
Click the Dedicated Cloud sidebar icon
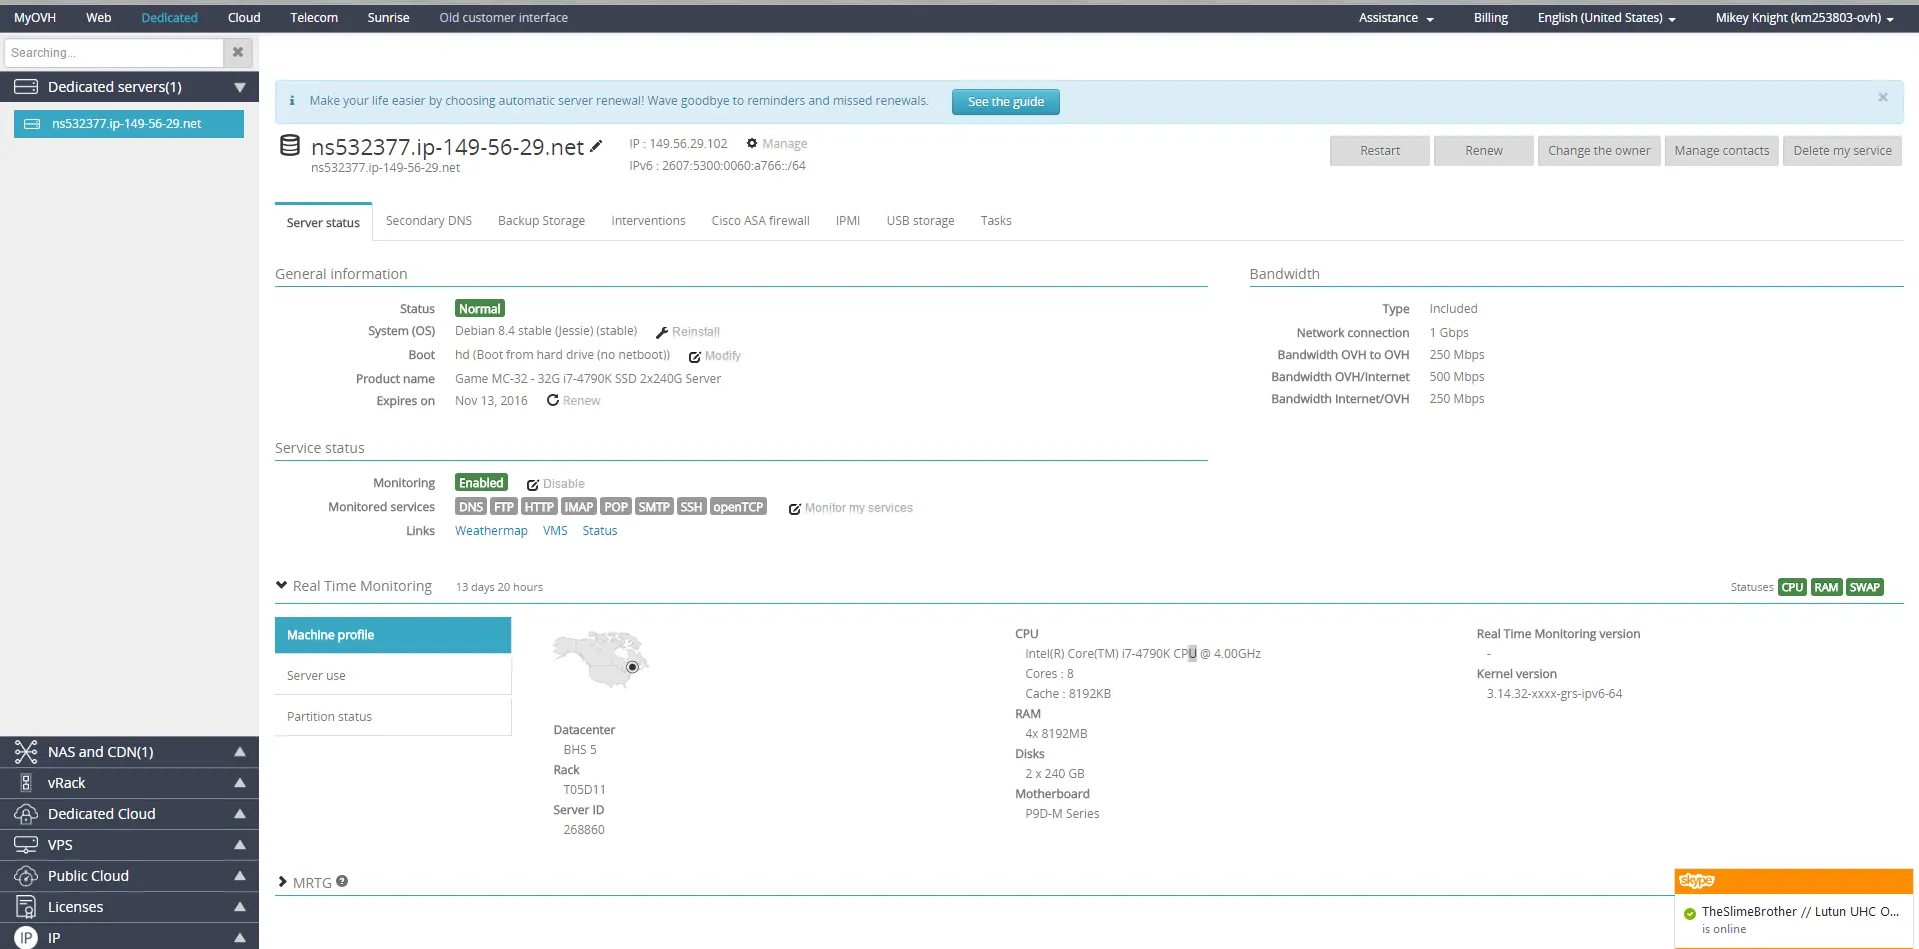pyautogui.click(x=26, y=814)
